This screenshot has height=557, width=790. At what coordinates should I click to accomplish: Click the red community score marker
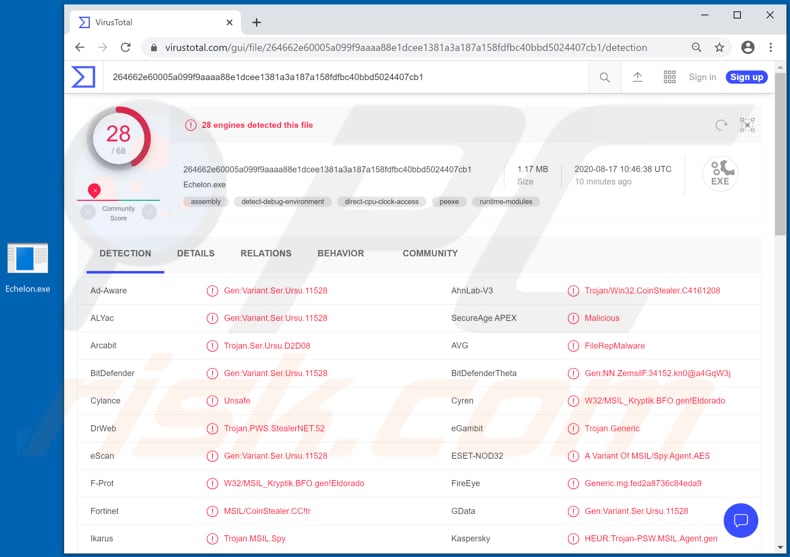(x=94, y=190)
